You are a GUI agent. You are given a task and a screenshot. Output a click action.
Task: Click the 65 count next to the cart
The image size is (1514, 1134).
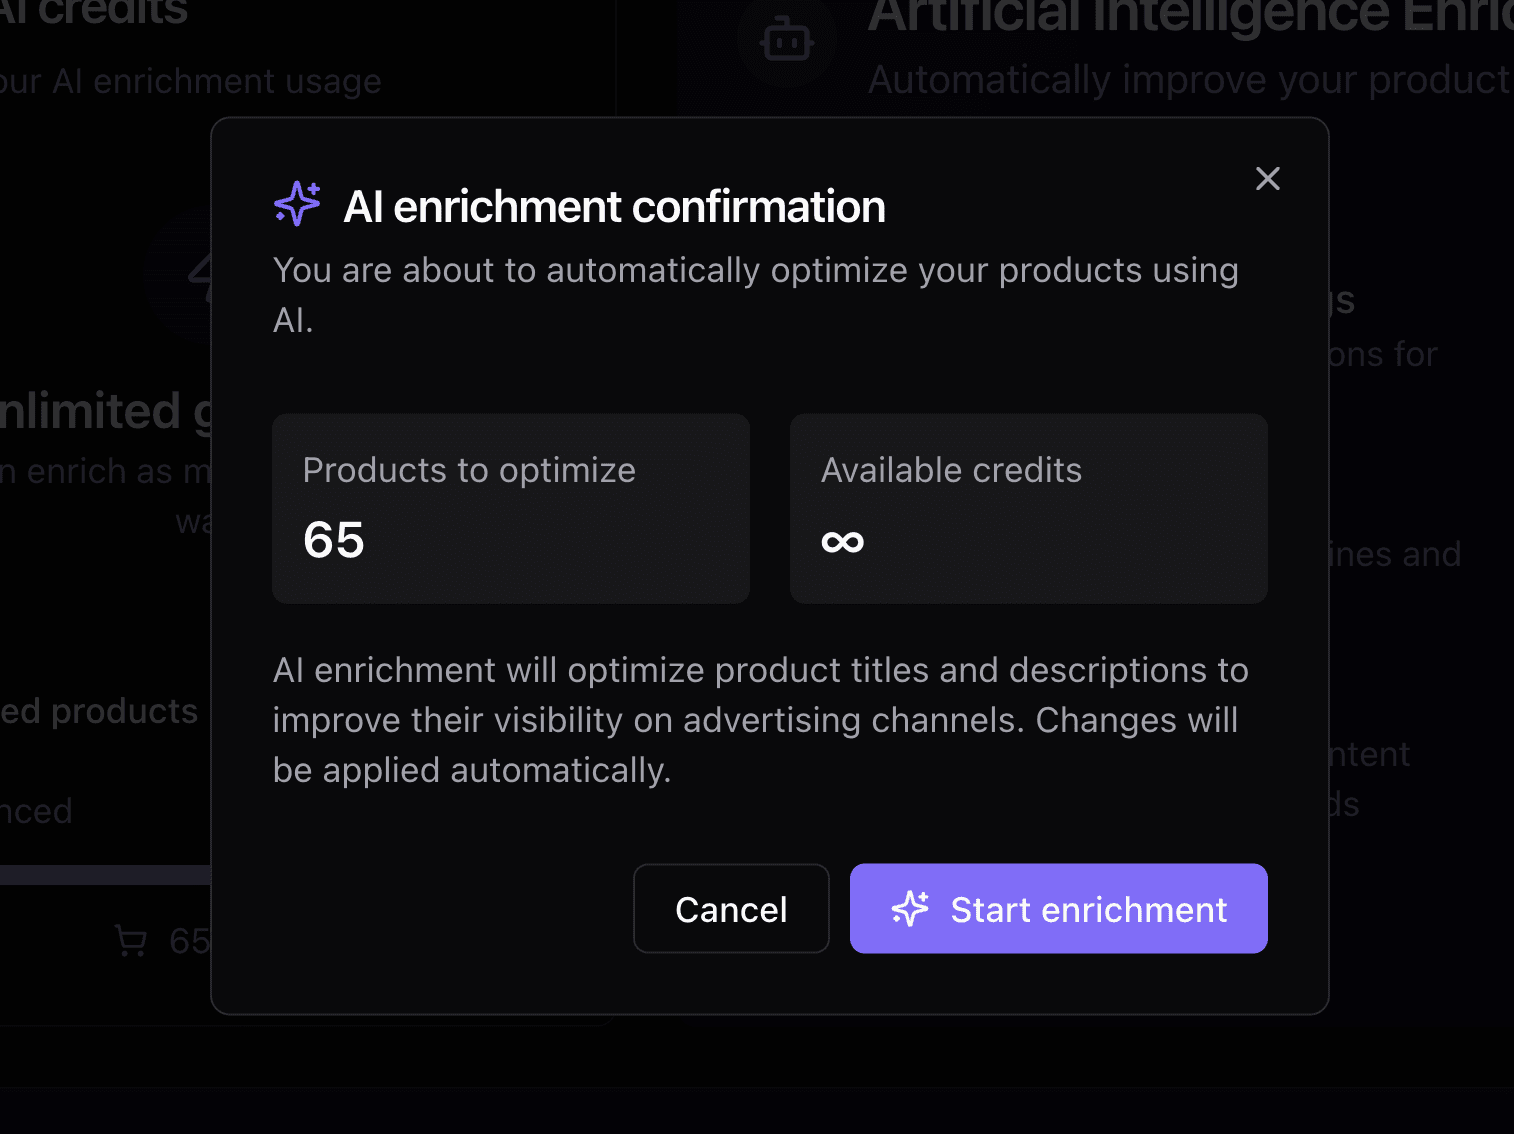point(189,941)
